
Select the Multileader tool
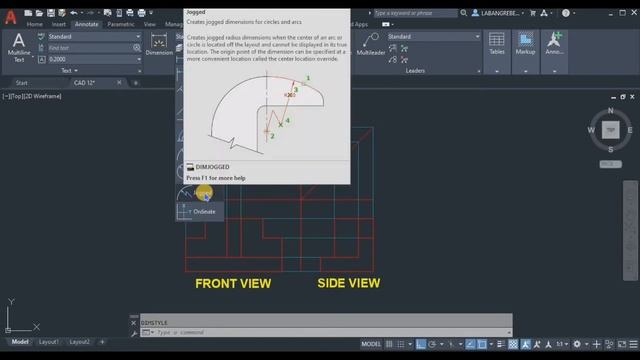pos(371,44)
